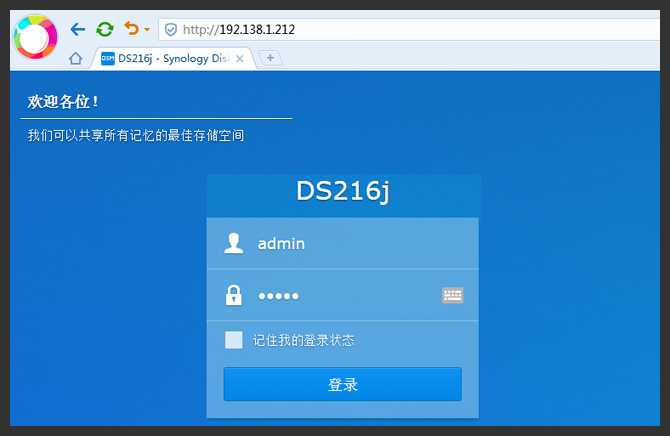Screen dimensions: 670x436
Task: Click the address bar showing 192.138.1.212
Action: coord(409,29)
